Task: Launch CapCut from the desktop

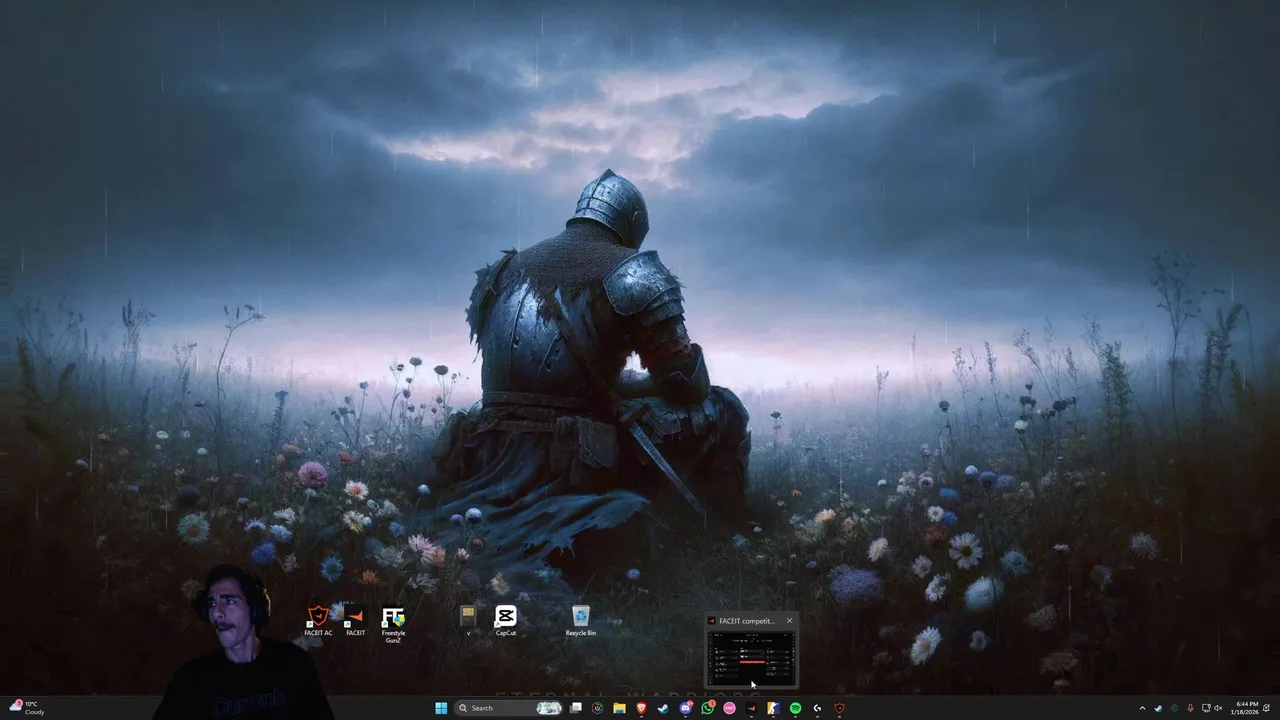Action: point(506,621)
